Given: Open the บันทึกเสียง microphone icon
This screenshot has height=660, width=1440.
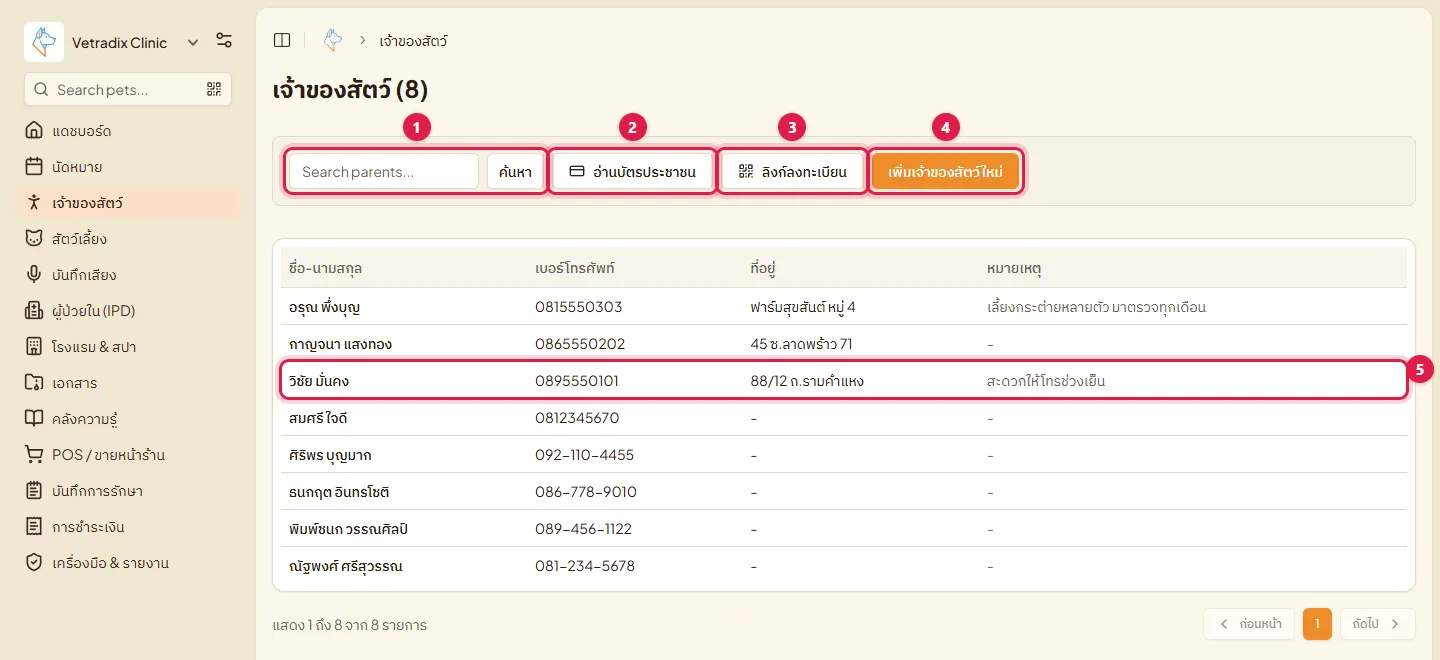Looking at the screenshot, I should tap(34, 275).
